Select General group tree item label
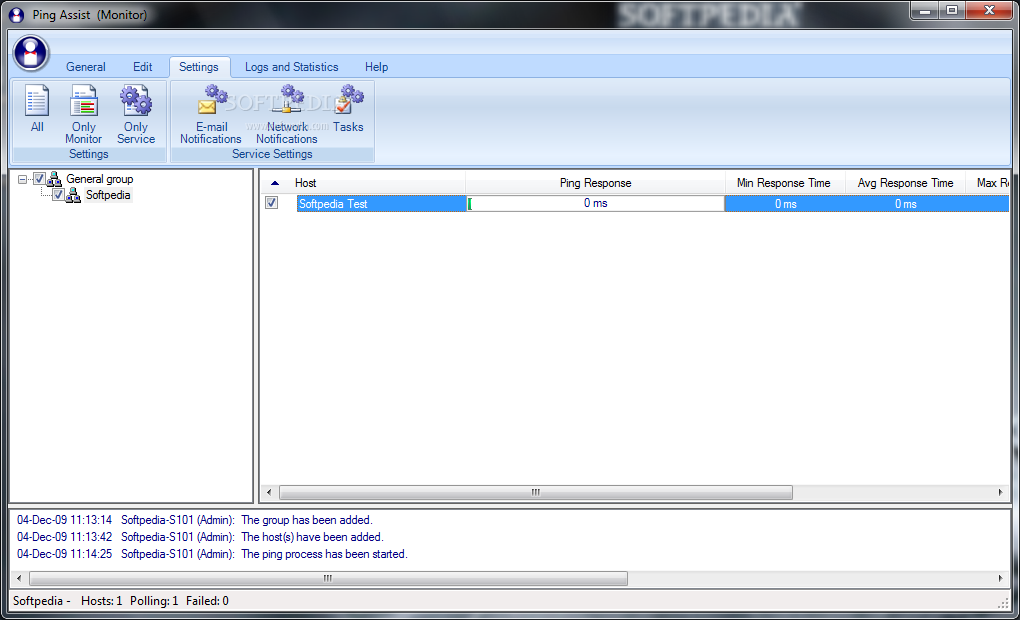1020x620 pixels. [x=100, y=179]
